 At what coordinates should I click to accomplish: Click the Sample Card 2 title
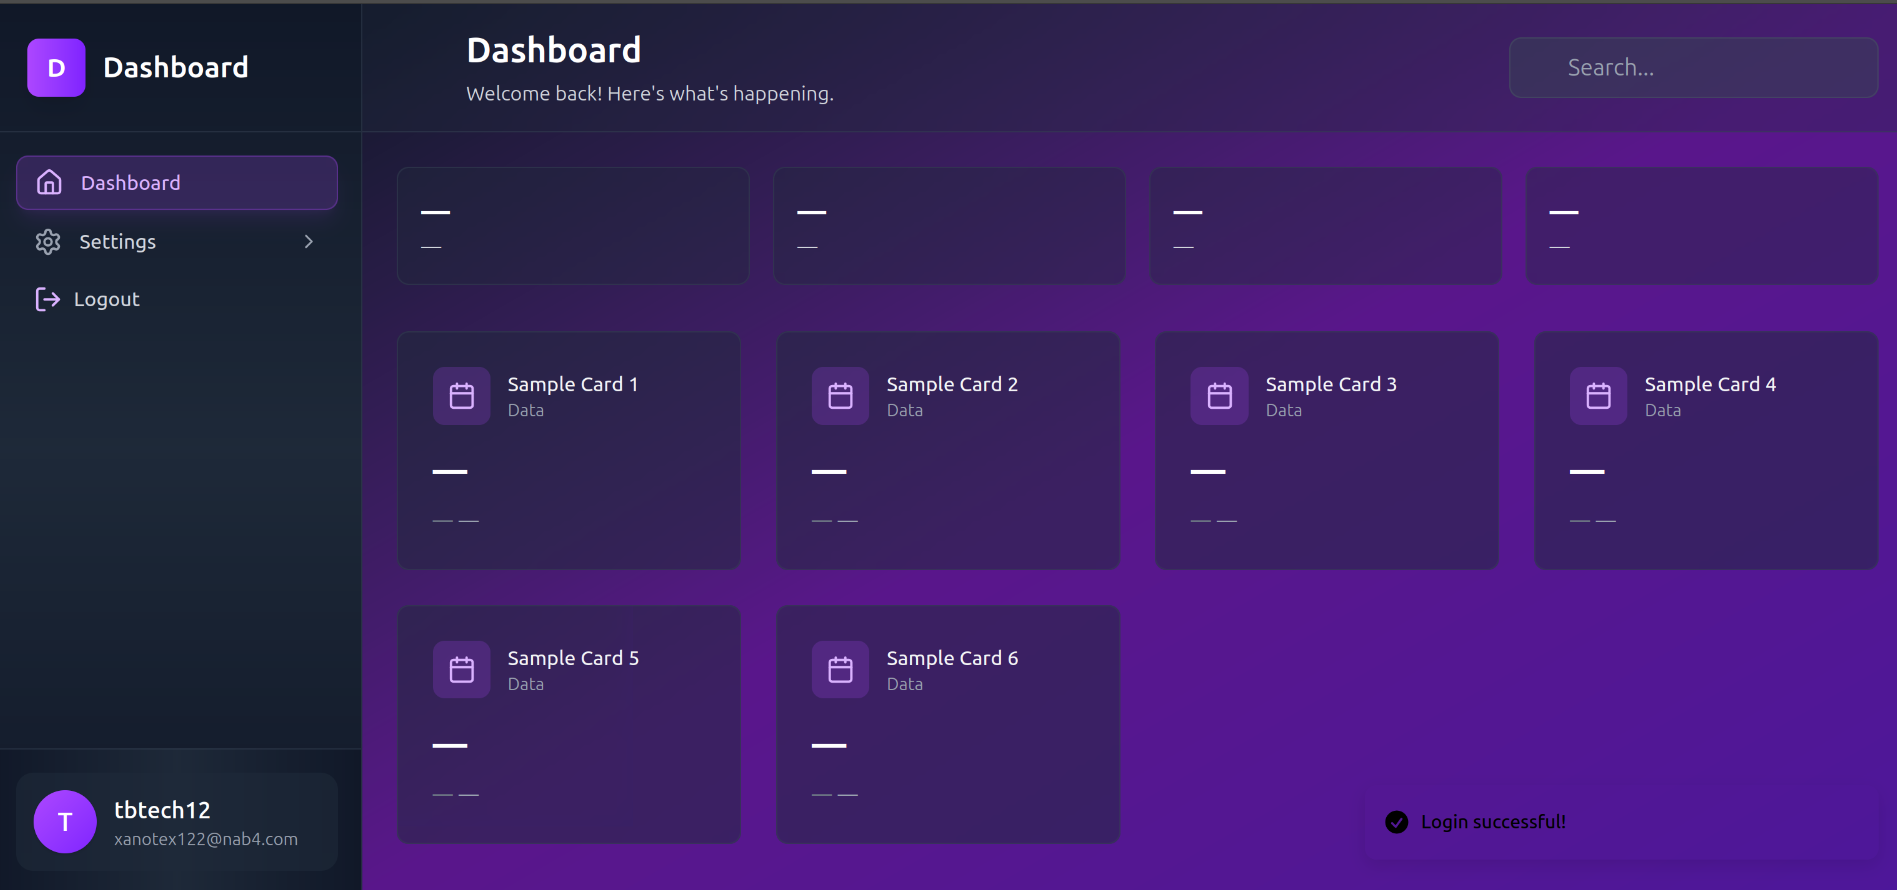pos(952,384)
